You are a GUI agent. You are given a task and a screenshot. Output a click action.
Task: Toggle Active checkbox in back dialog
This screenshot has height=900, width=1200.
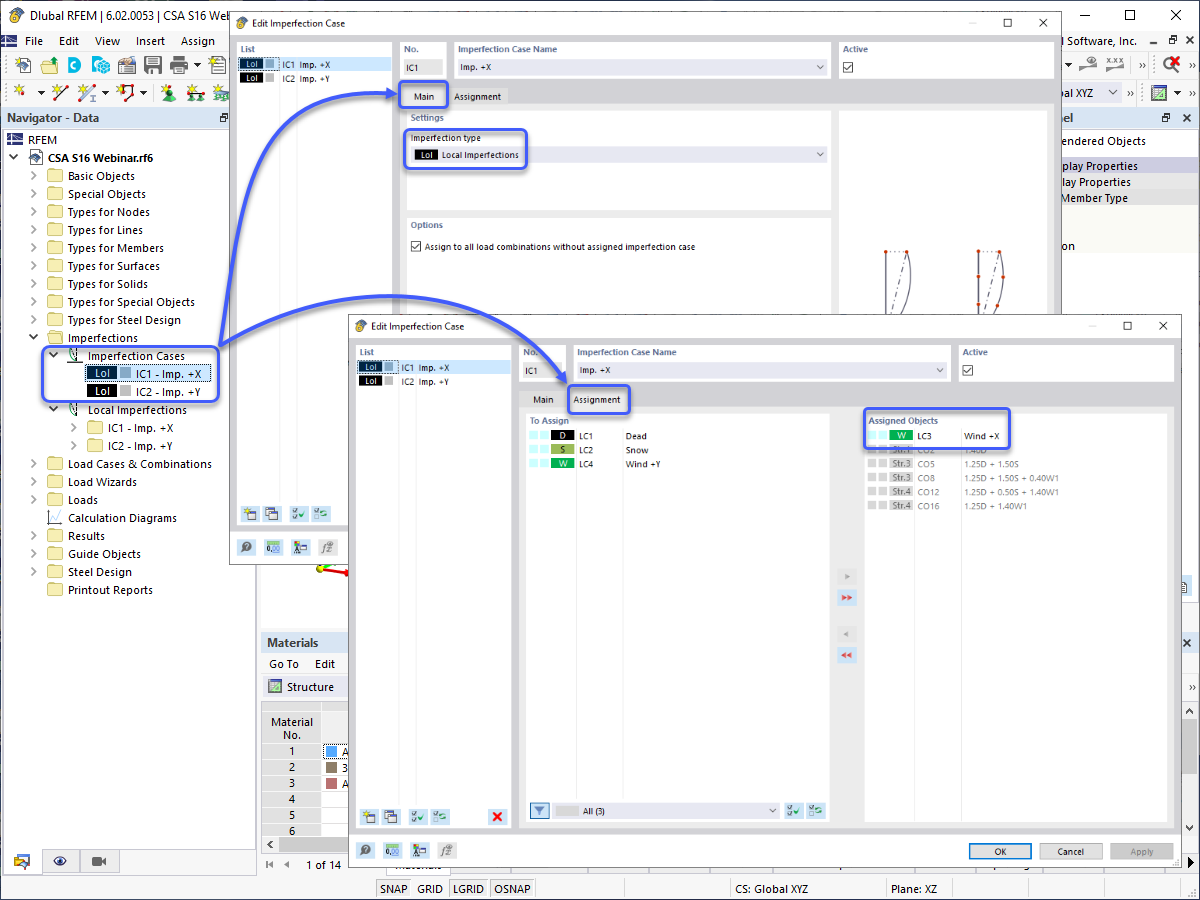click(849, 67)
